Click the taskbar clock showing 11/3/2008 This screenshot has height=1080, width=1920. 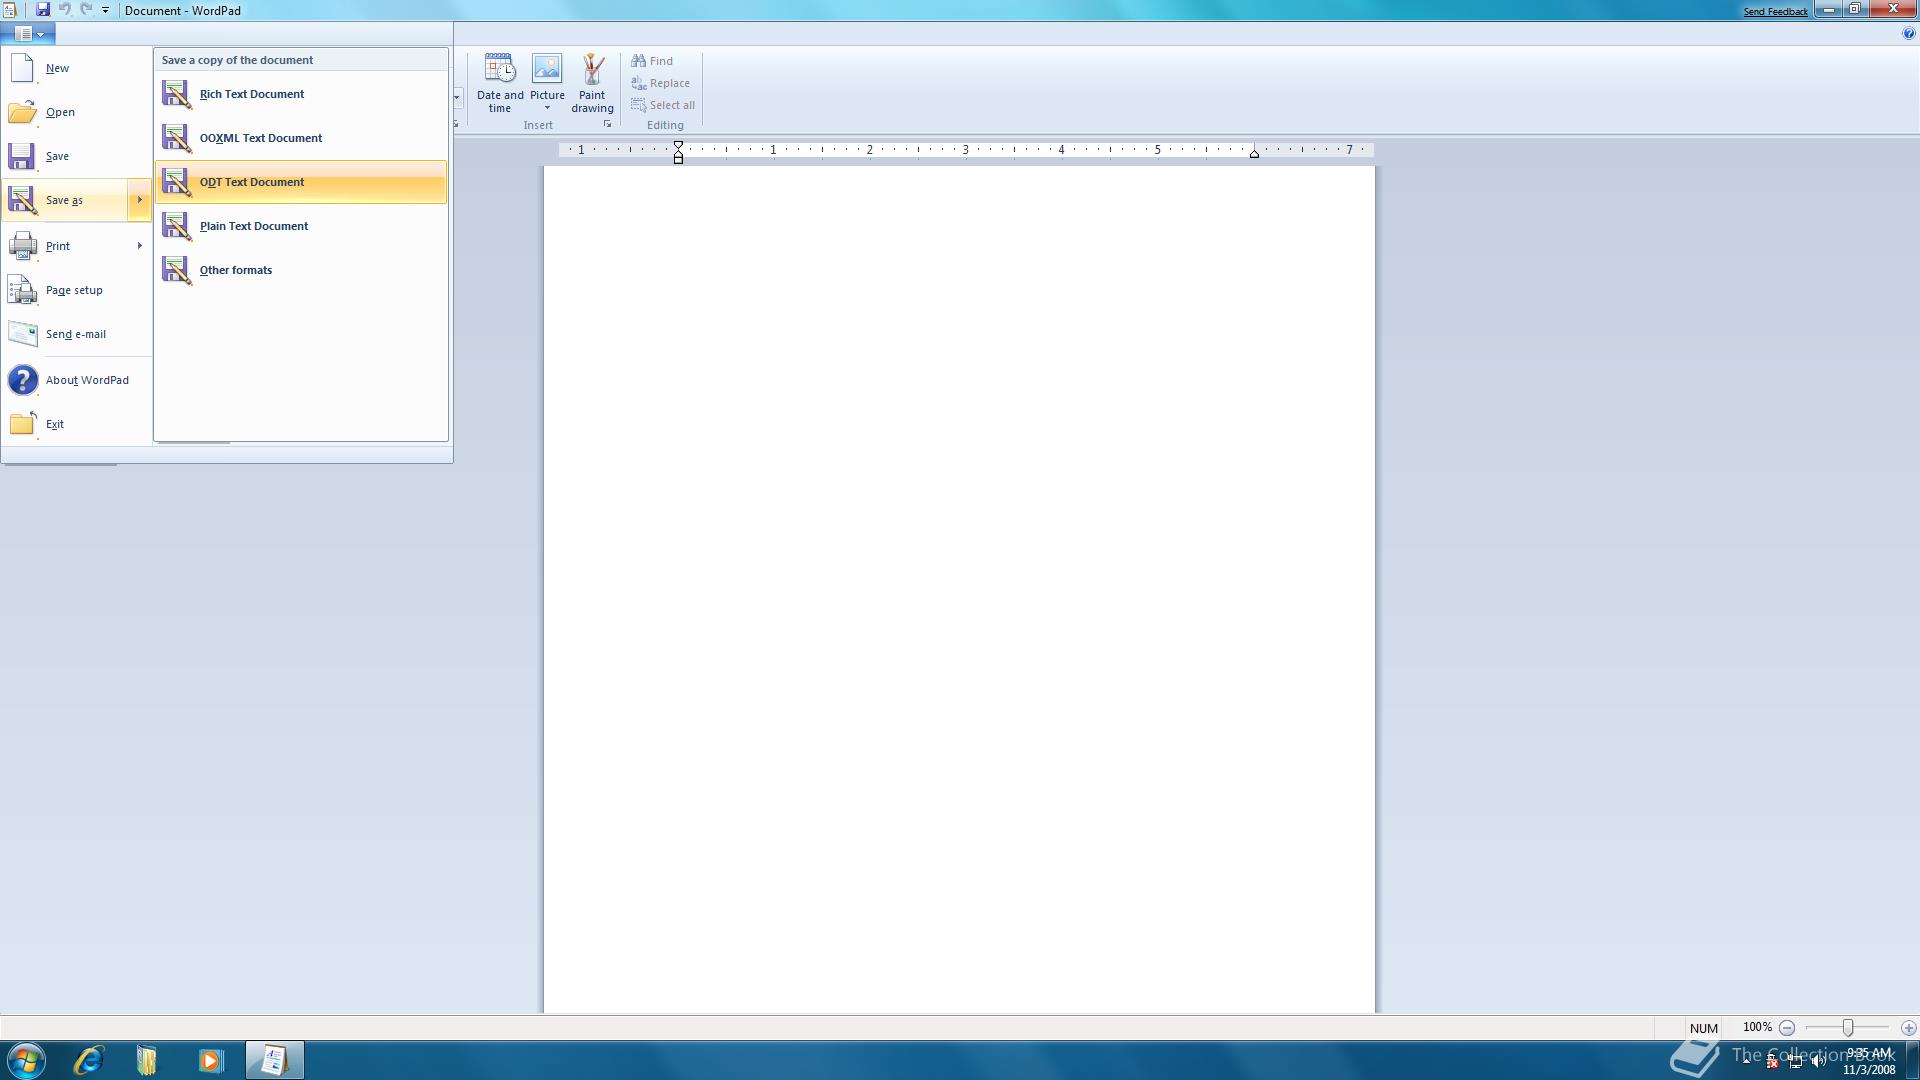(x=1869, y=1061)
